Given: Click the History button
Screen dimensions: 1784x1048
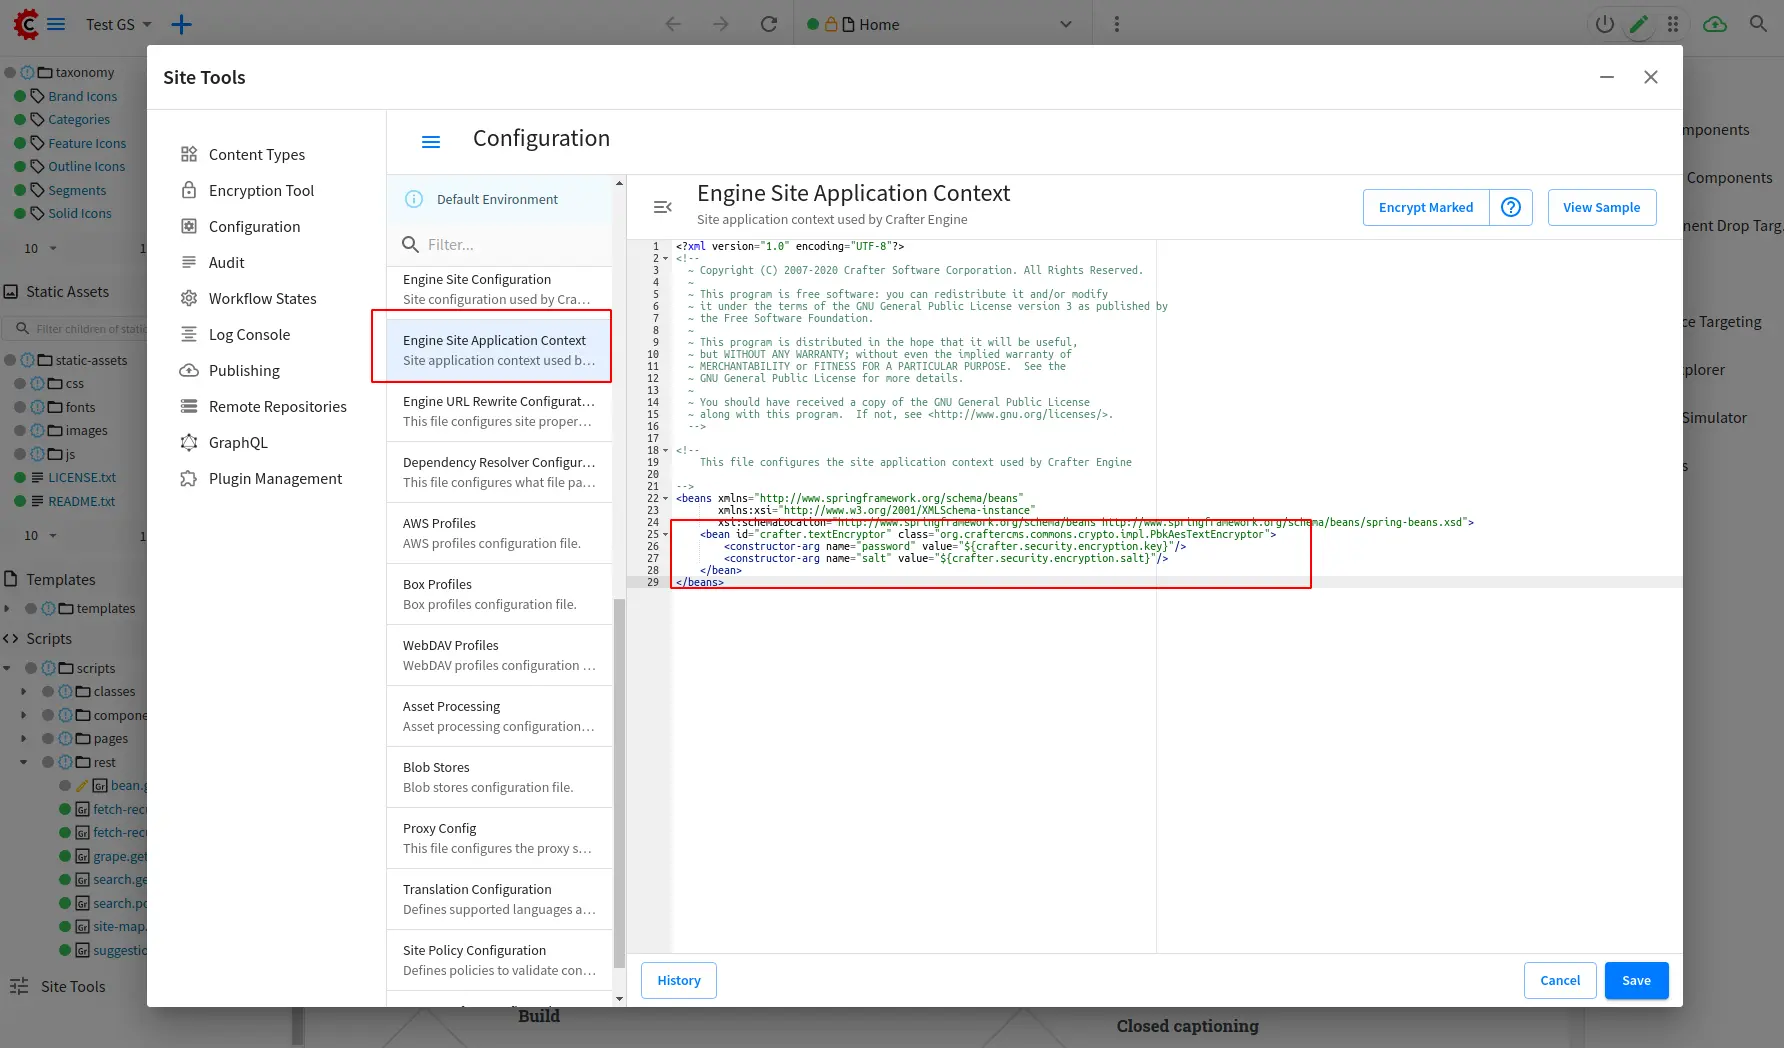Looking at the screenshot, I should 678,980.
